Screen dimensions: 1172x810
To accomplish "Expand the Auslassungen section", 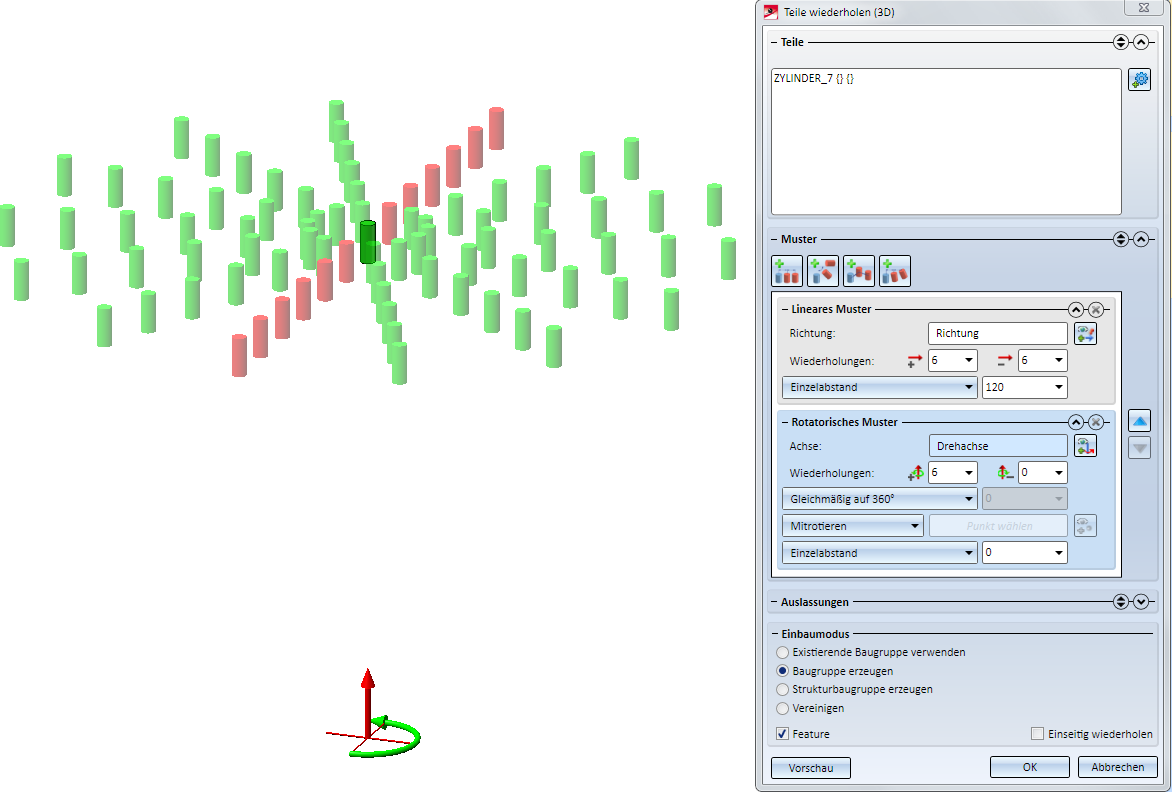I will click(1141, 602).
